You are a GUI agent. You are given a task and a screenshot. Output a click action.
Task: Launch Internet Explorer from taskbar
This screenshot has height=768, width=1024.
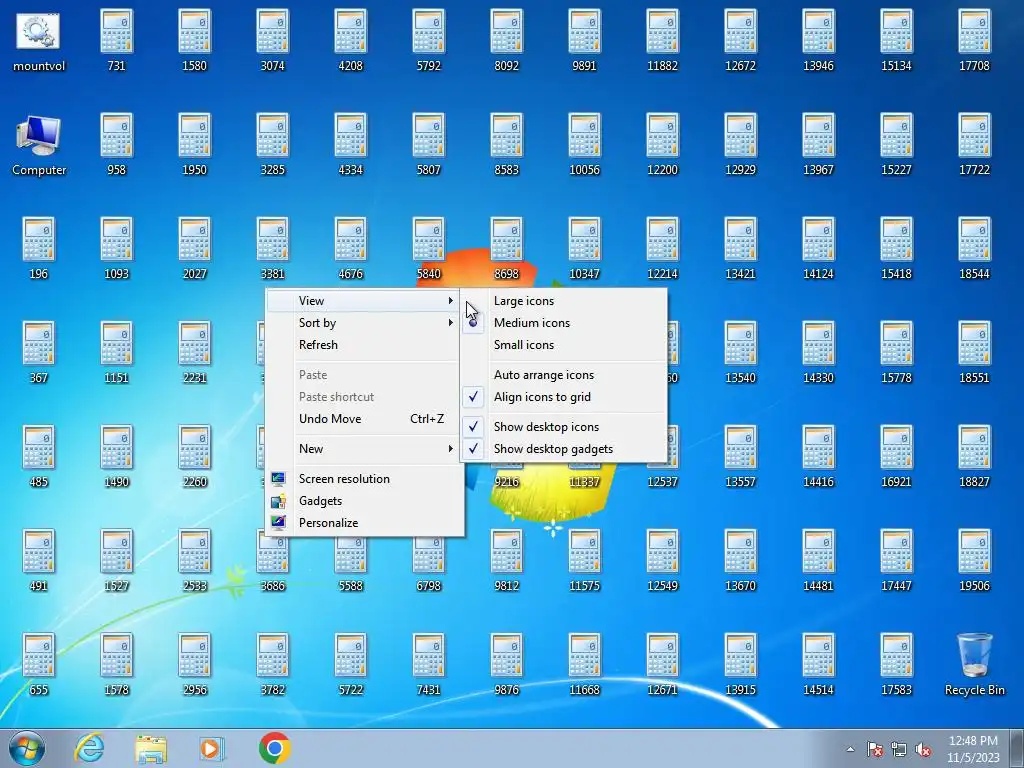tap(89, 748)
